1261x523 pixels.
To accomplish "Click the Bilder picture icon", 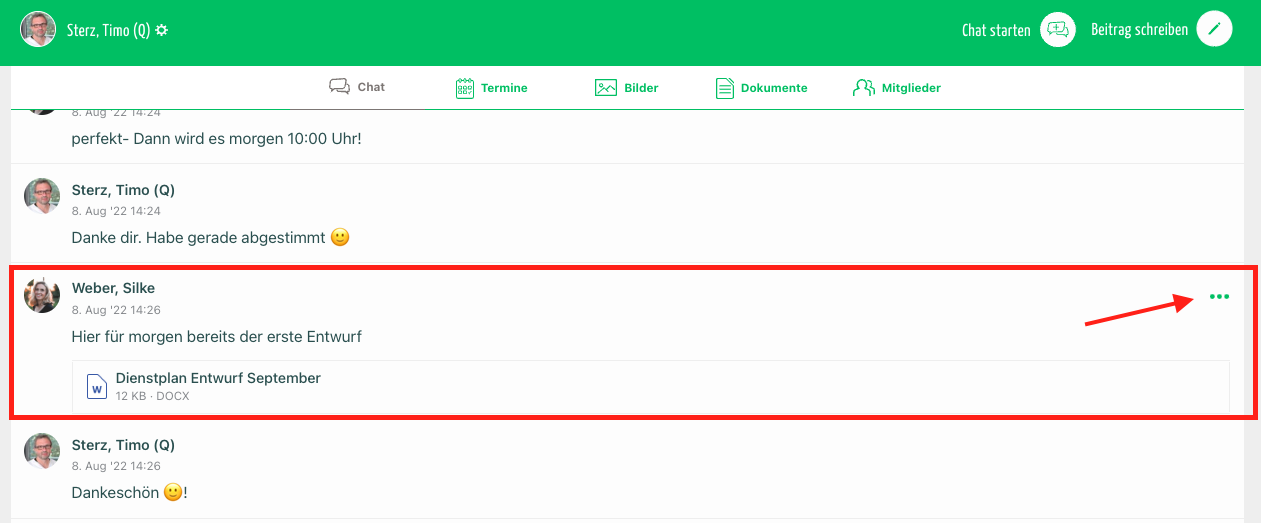I will tap(606, 88).
